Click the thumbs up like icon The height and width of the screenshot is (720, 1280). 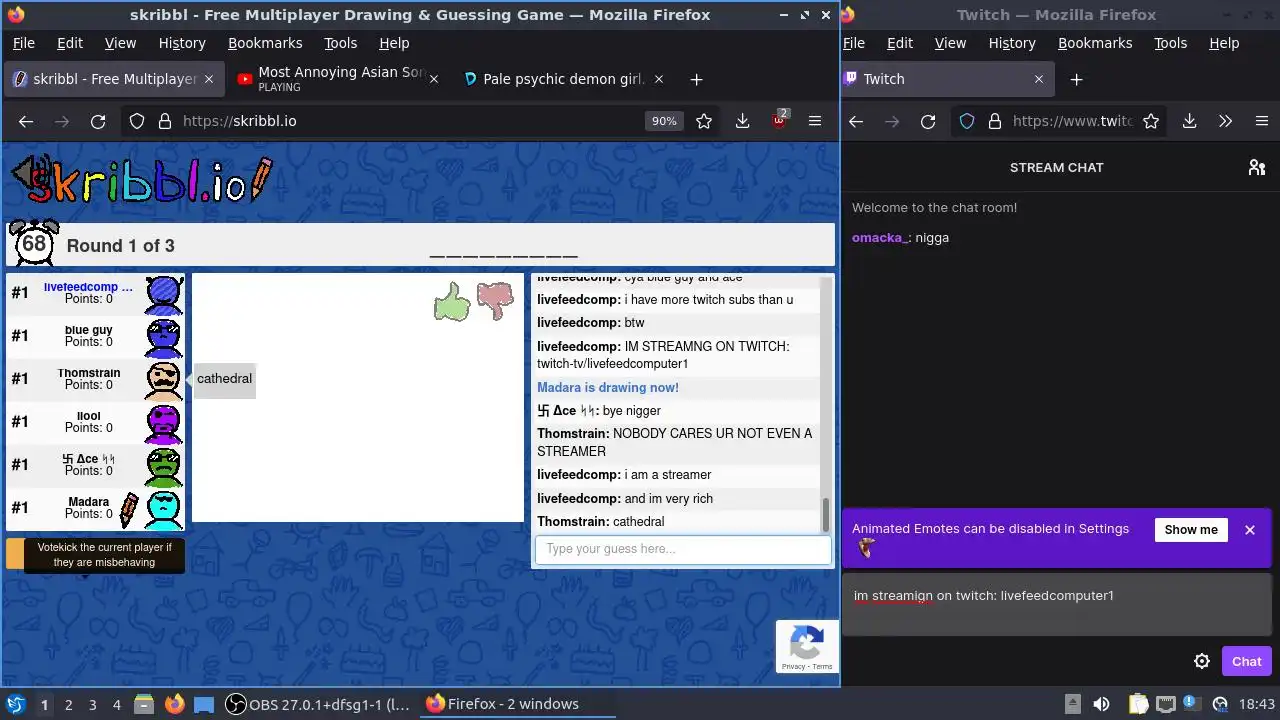(x=452, y=302)
